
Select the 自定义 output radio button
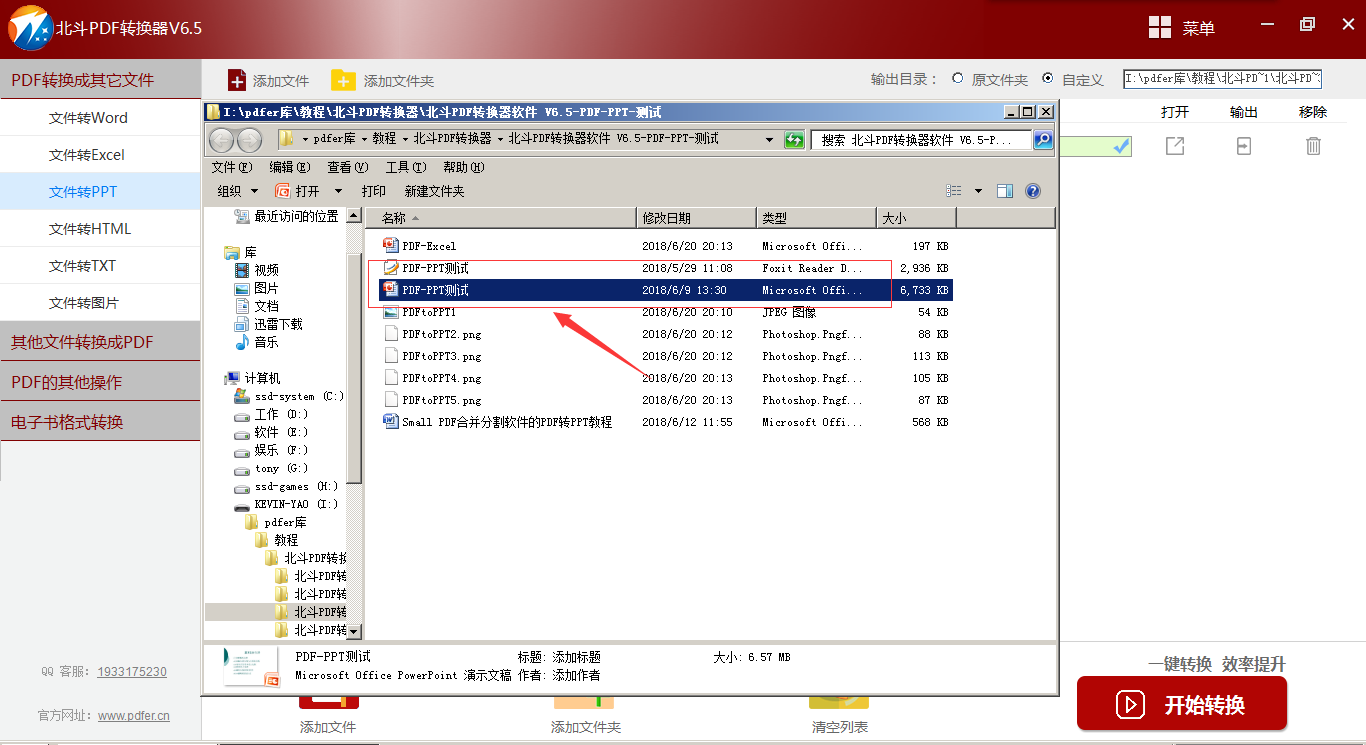pos(1048,78)
